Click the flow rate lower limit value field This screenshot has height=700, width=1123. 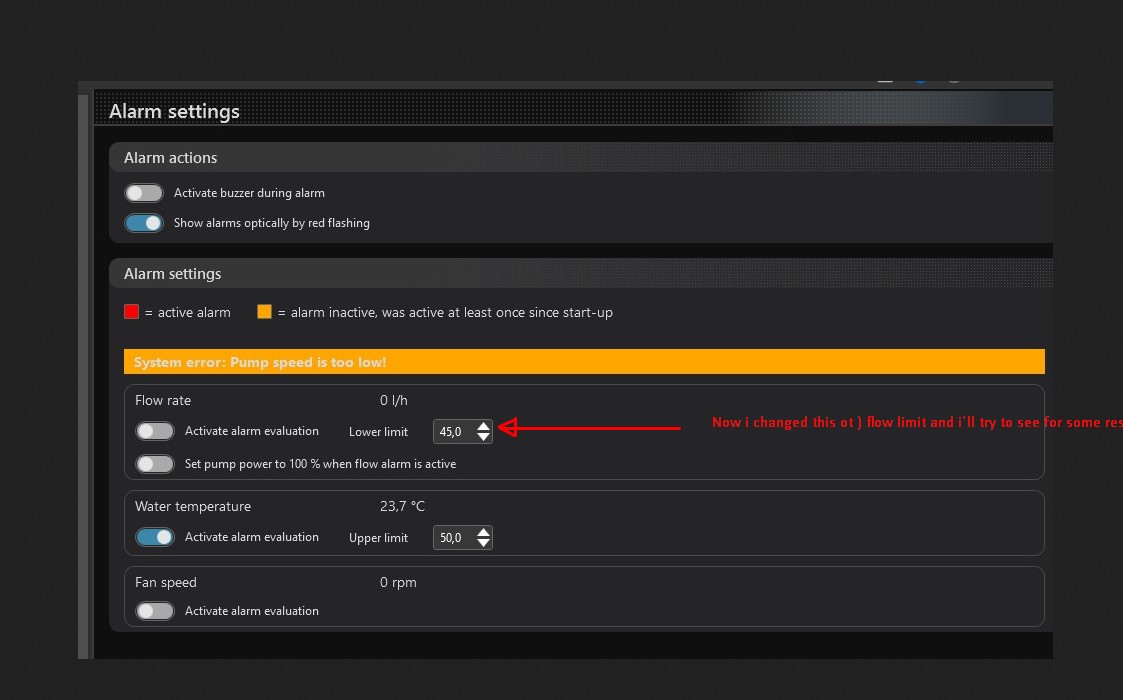(452, 432)
